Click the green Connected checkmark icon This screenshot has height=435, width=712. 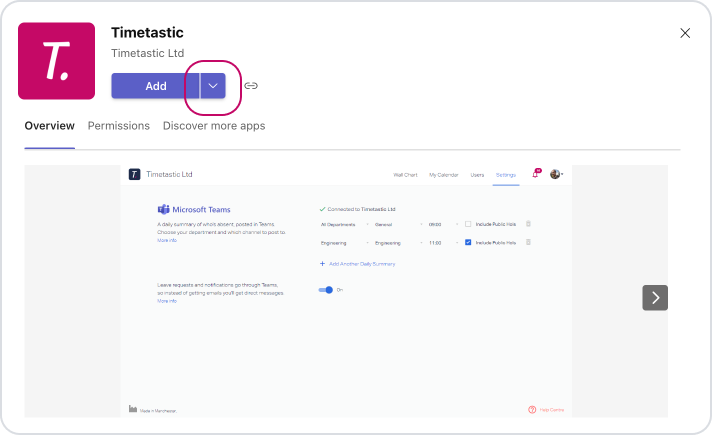(x=322, y=209)
